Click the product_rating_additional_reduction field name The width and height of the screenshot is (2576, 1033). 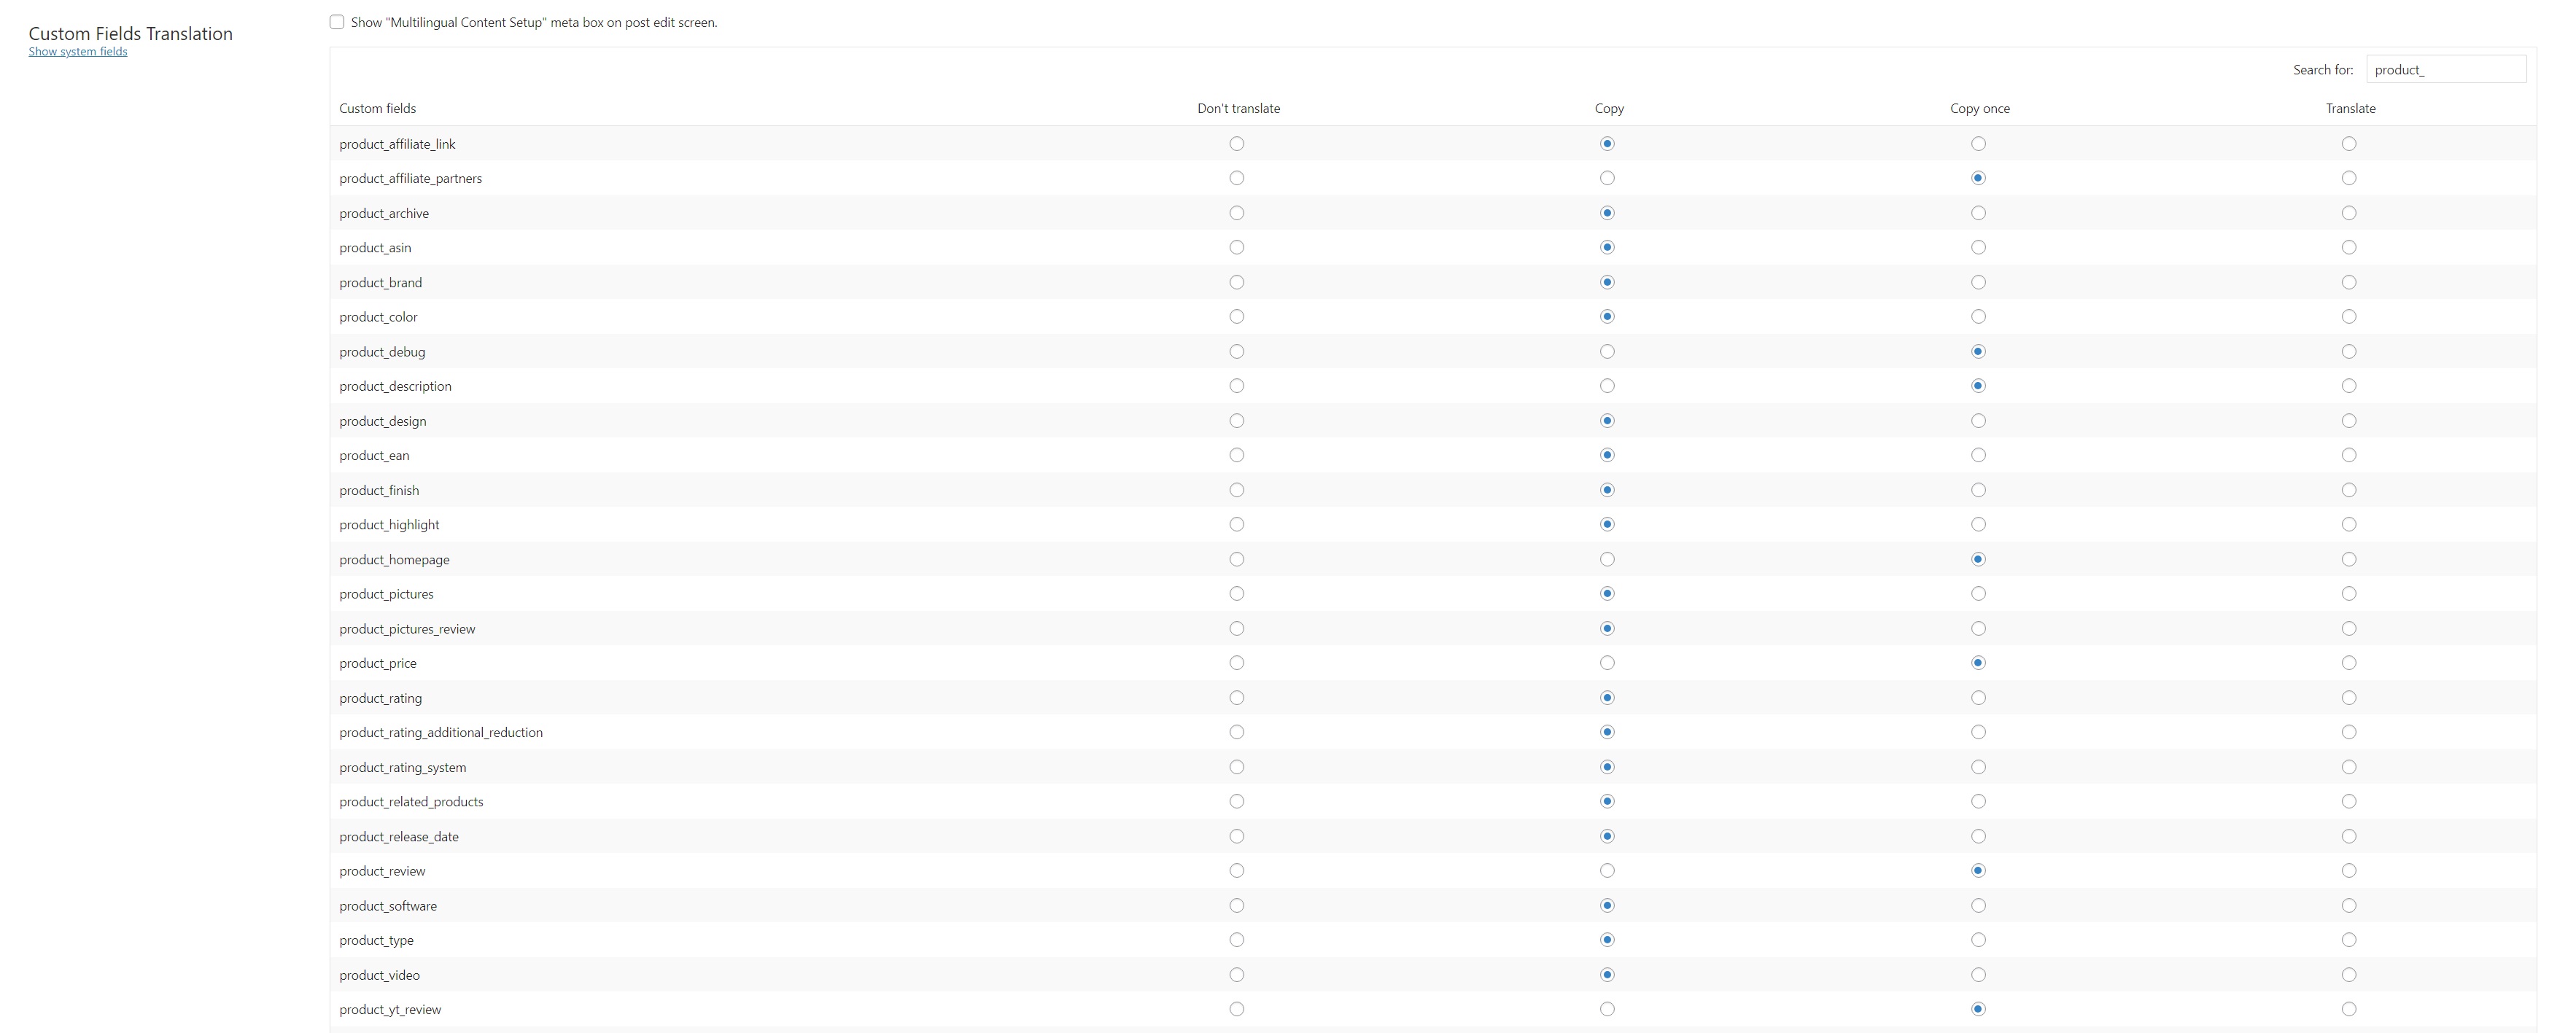(x=441, y=732)
